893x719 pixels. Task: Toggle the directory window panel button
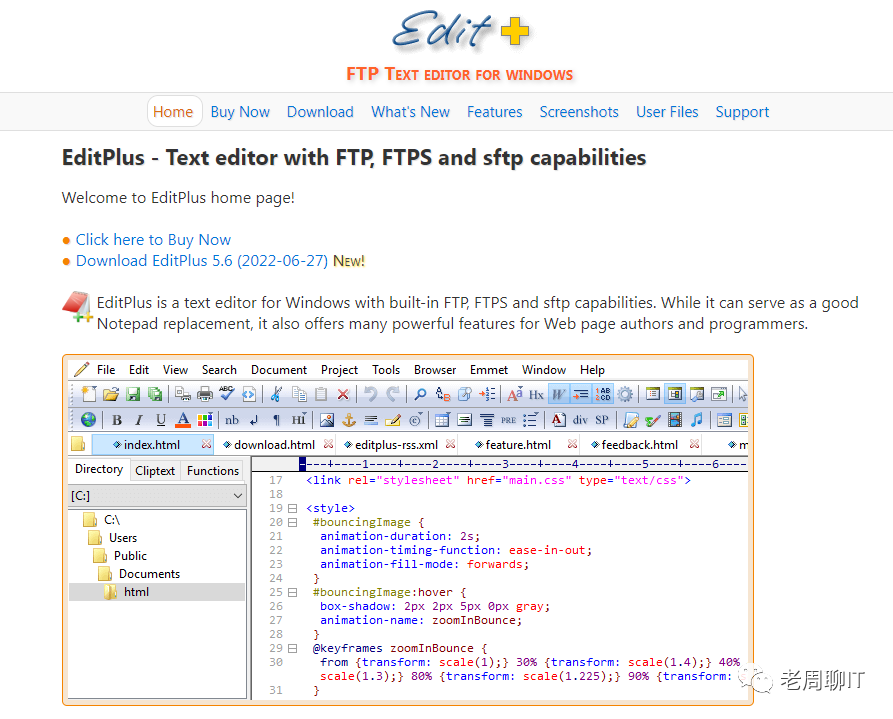[675, 394]
